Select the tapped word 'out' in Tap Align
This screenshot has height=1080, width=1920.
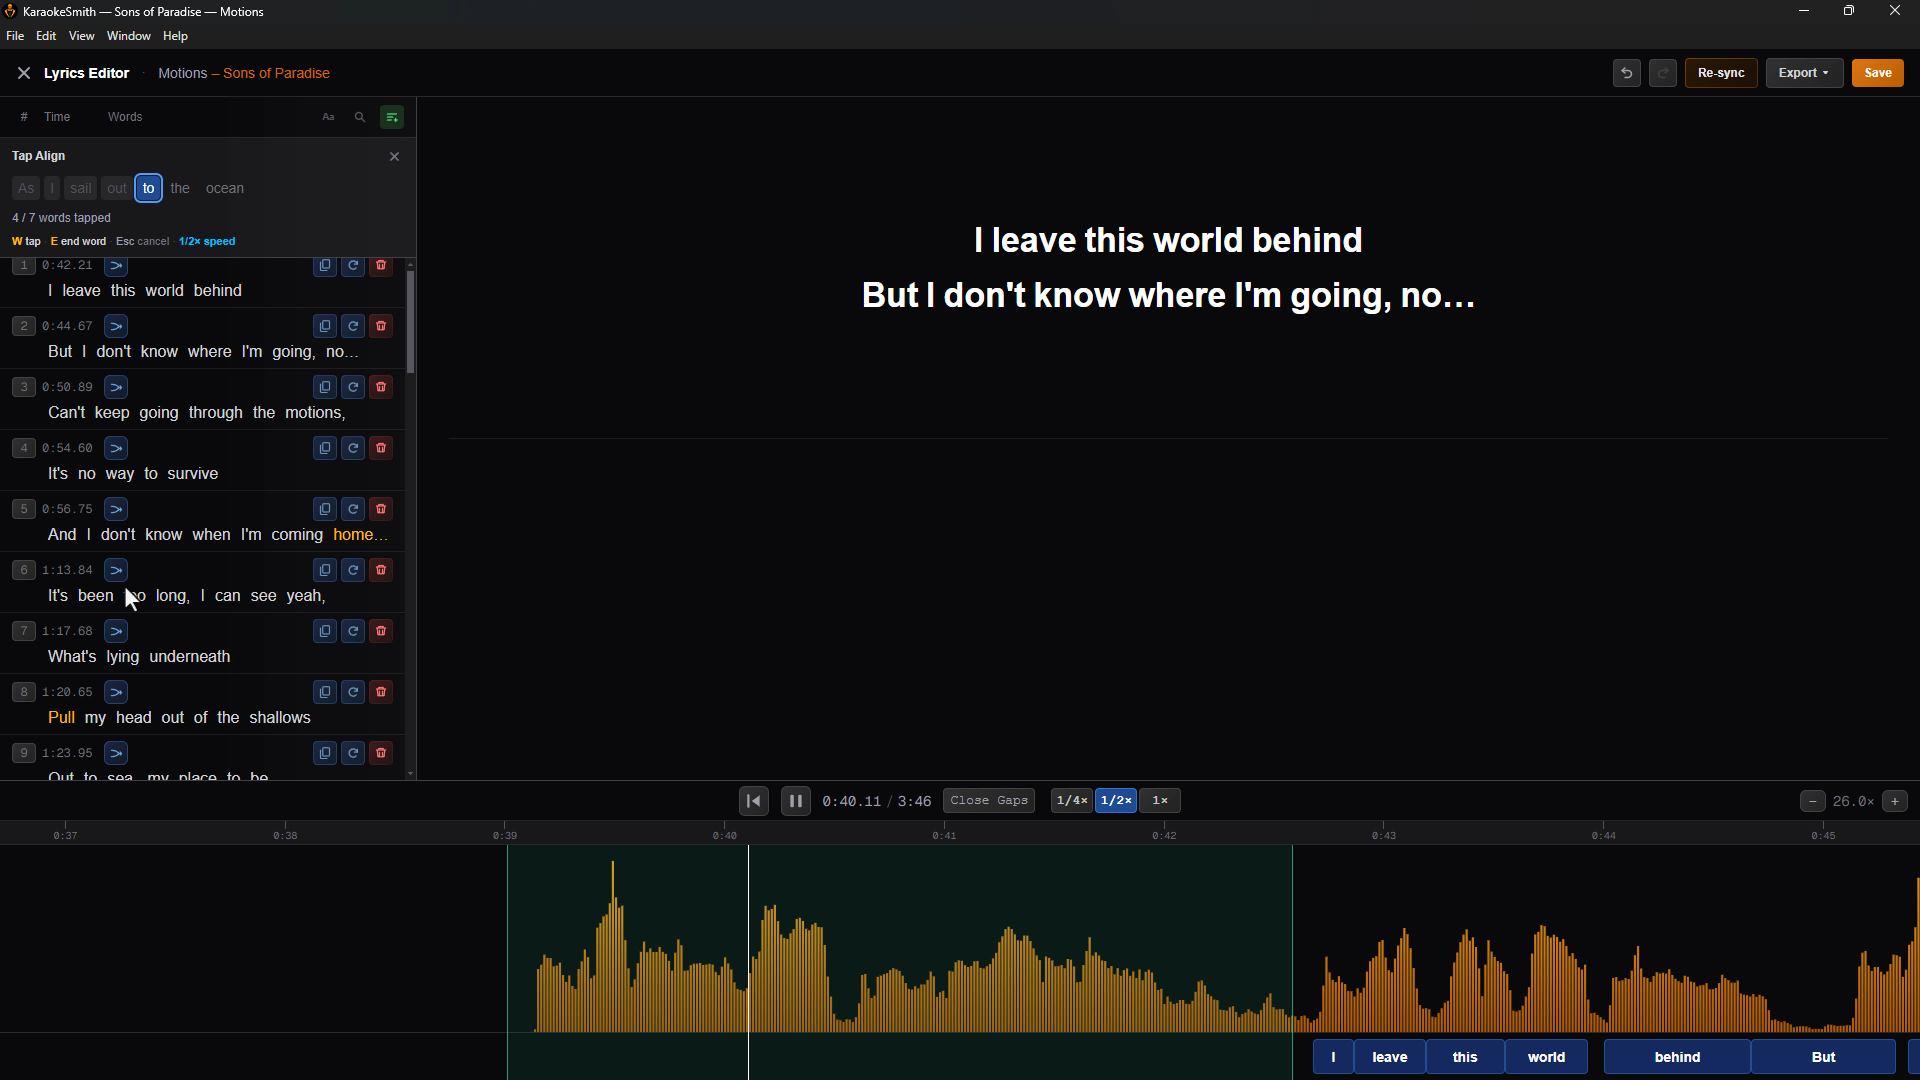click(117, 188)
